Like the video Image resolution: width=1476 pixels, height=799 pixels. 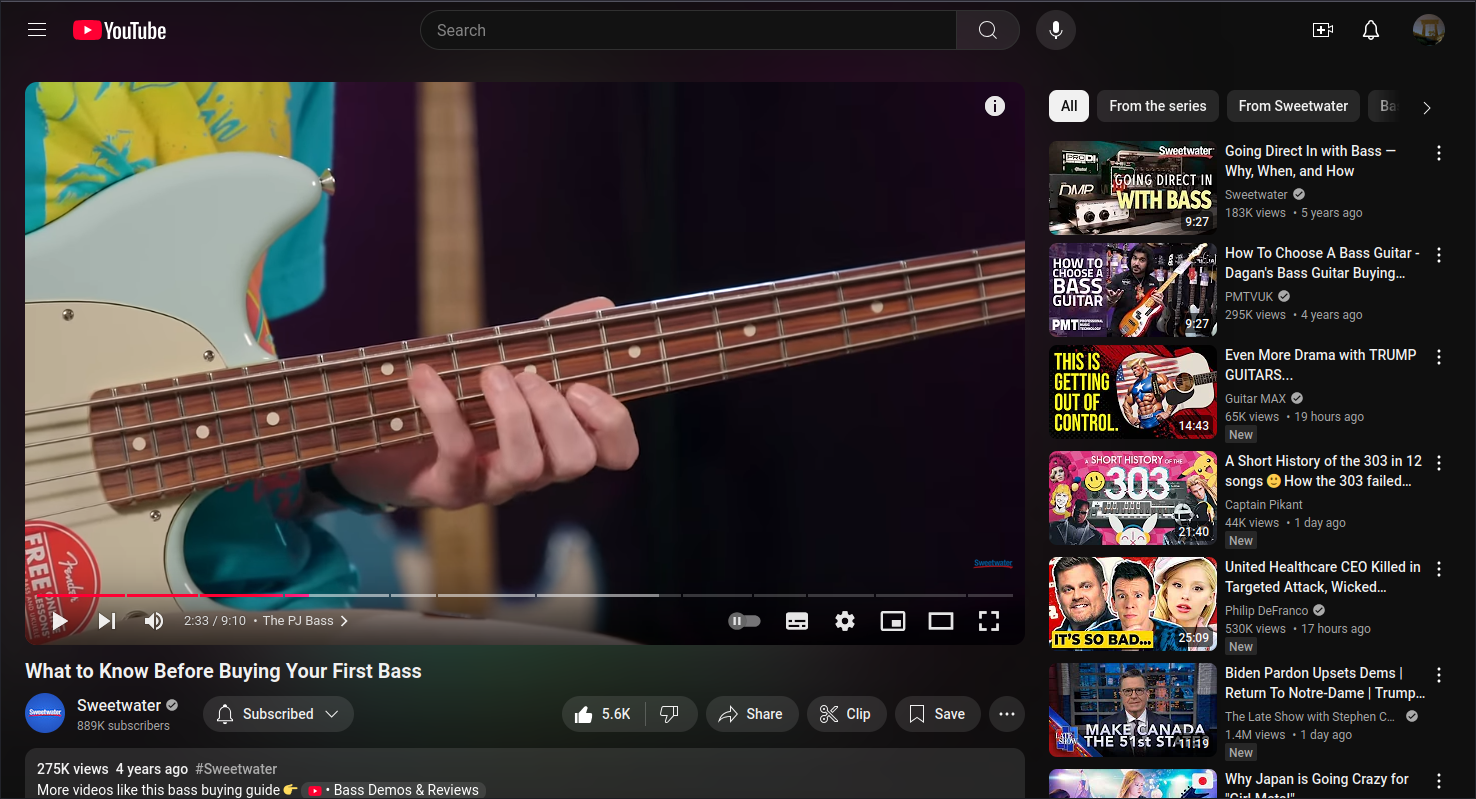coord(603,714)
